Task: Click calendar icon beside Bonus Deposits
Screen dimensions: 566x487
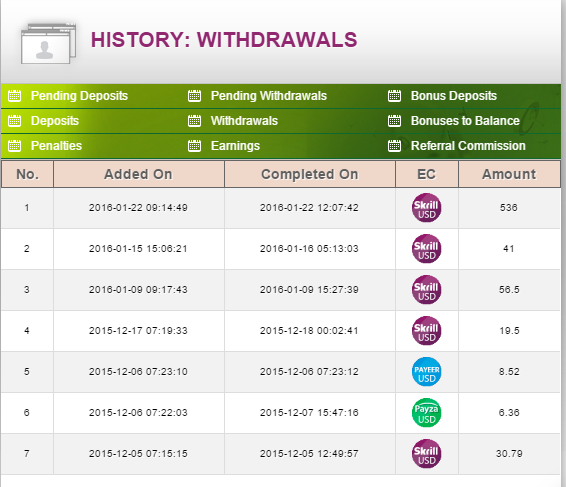Action: coord(394,96)
